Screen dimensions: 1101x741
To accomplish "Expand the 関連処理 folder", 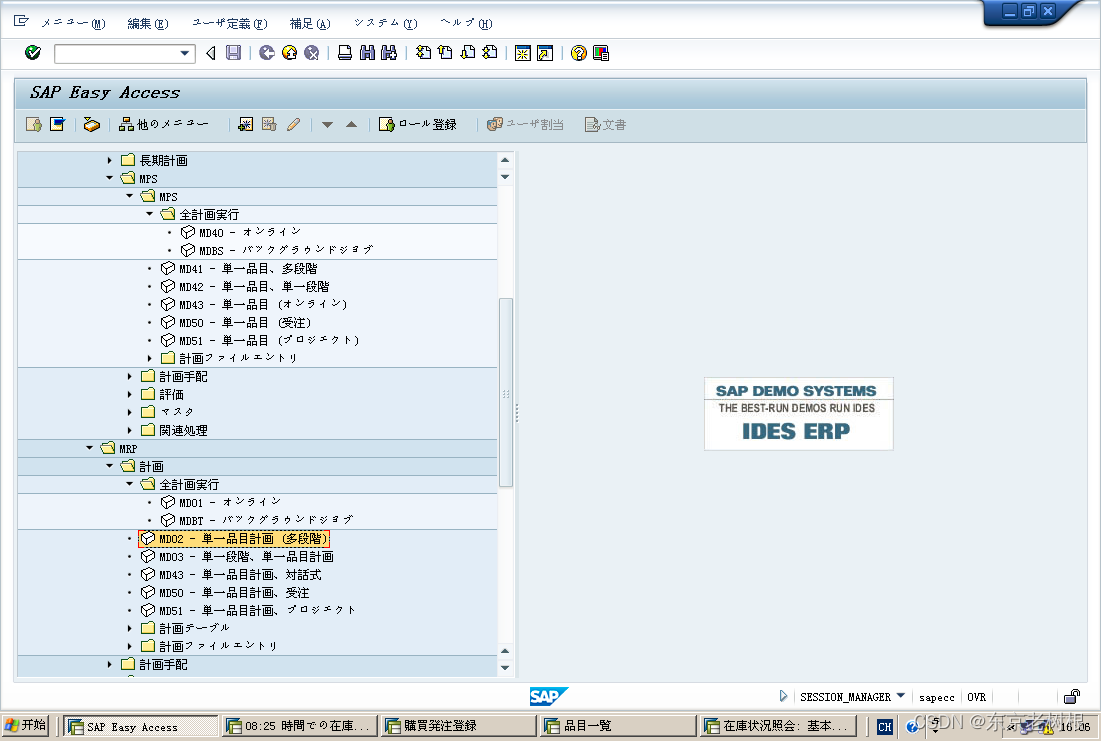I will pyautogui.click(x=129, y=430).
